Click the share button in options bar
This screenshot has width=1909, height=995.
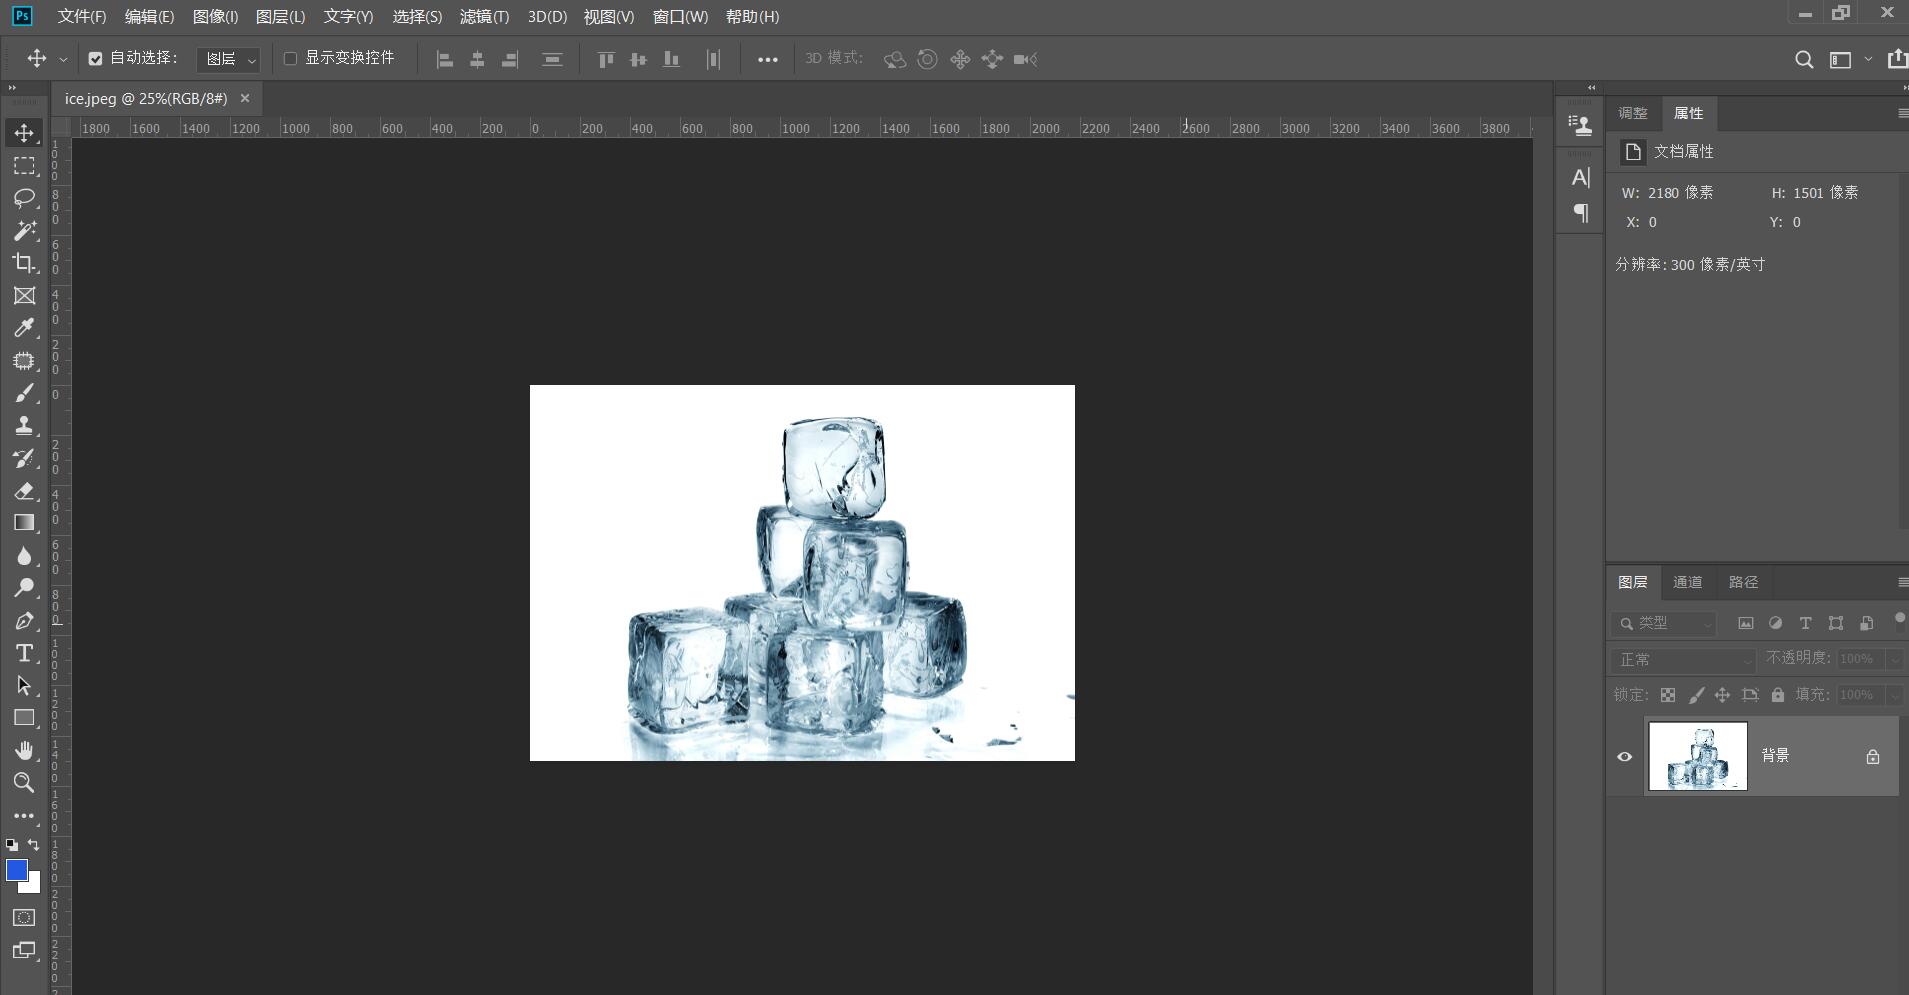pyautogui.click(x=1897, y=60)
